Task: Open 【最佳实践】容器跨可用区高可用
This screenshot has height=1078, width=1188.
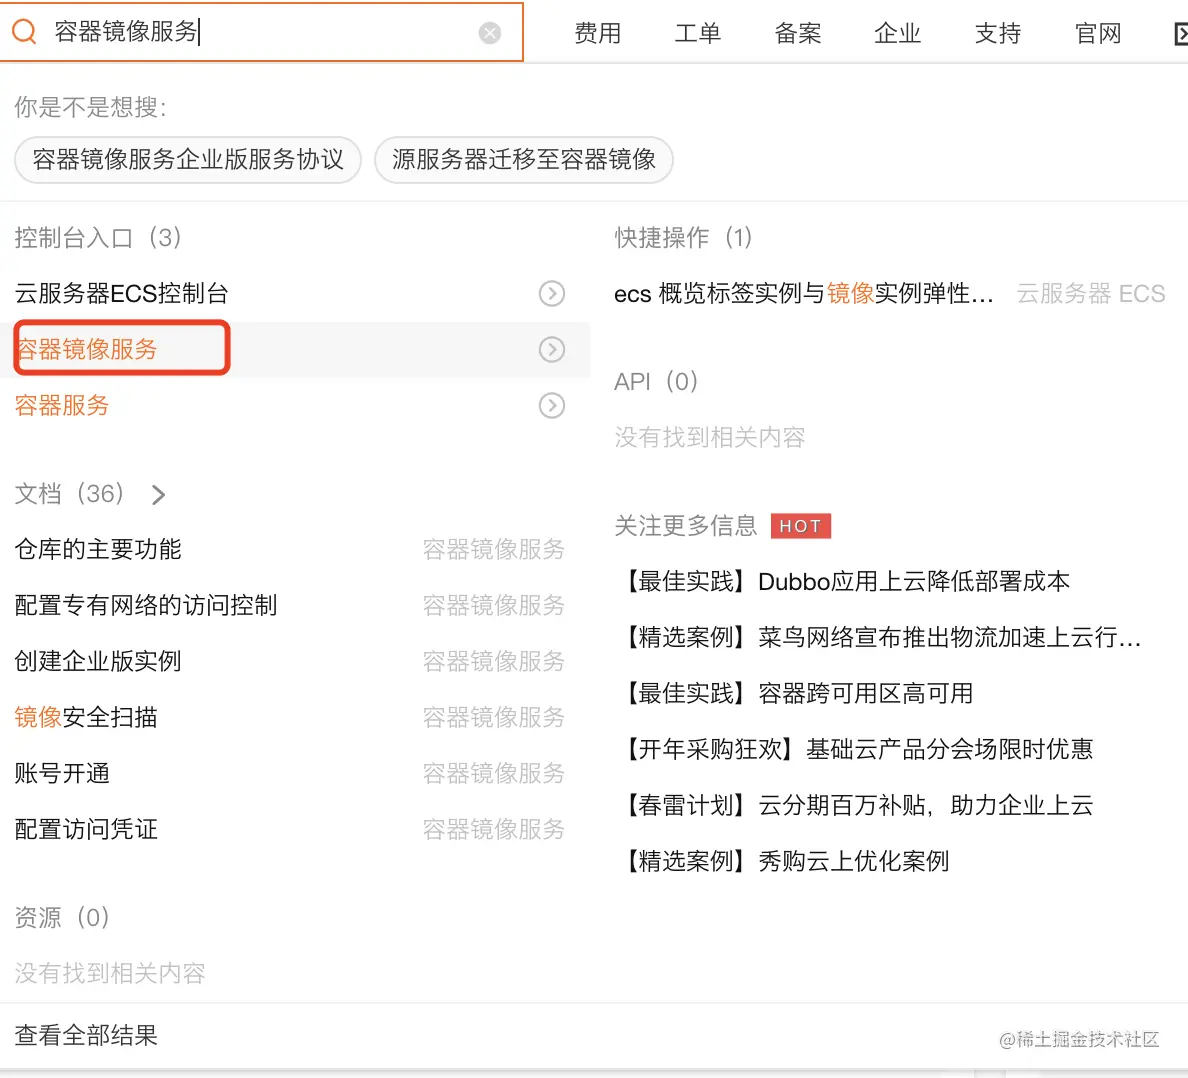Action: coord(797,694)
